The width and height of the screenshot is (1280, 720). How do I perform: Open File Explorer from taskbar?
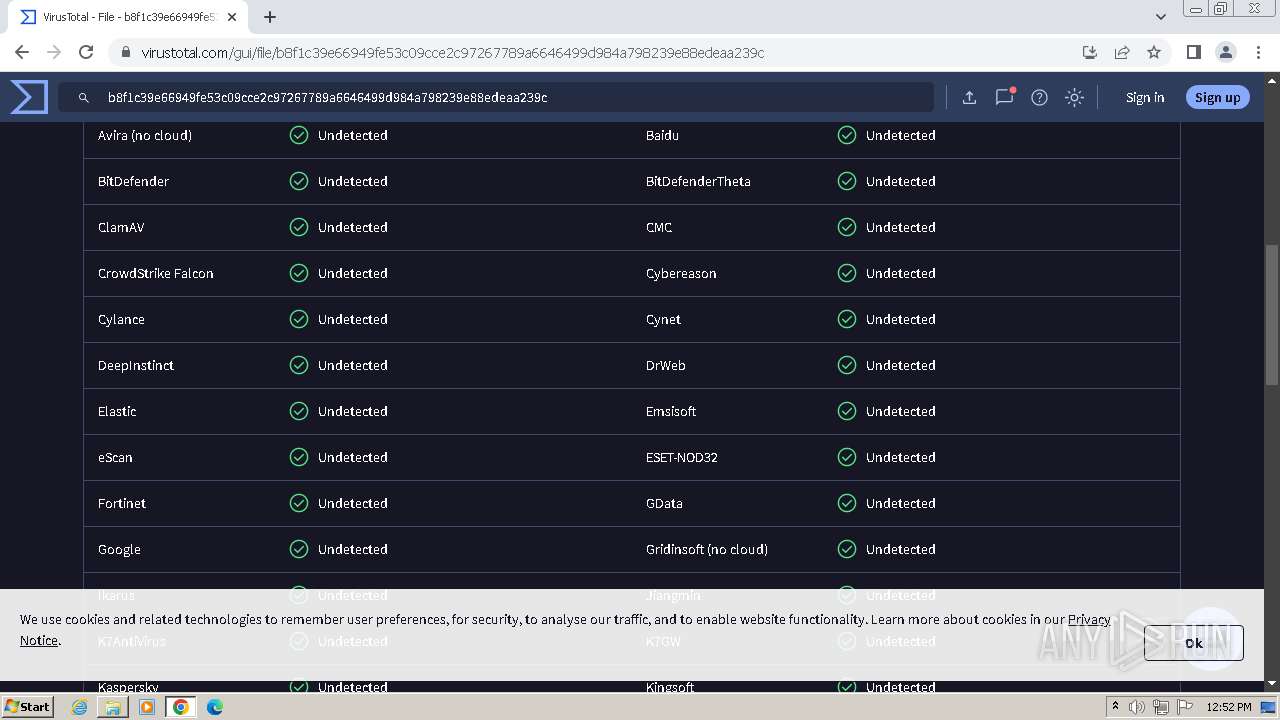click(113, 707)
